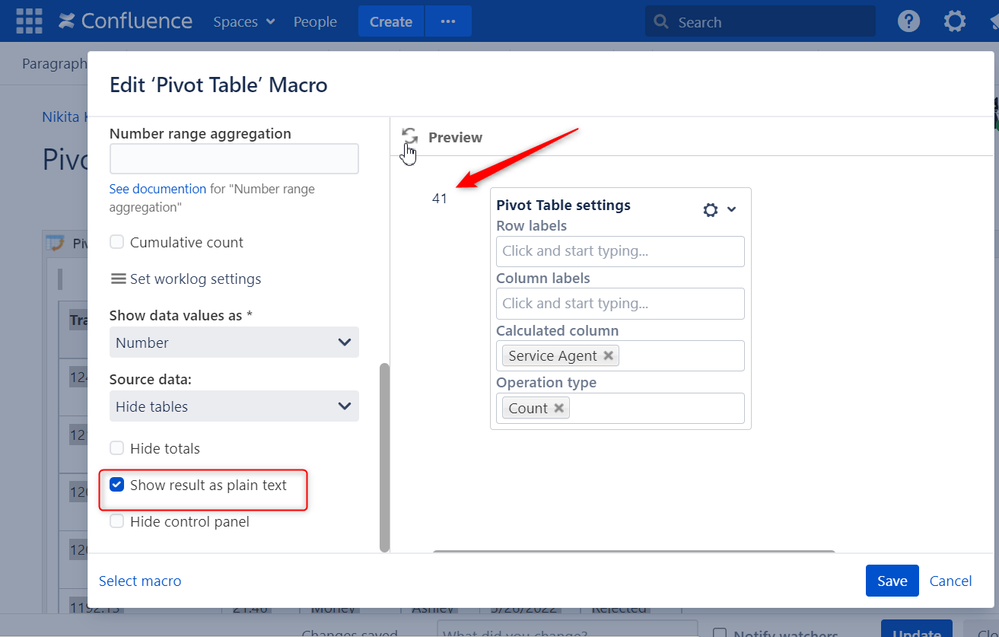Click the Create button
Screen dimensions: 999x637
coord(391,21)
